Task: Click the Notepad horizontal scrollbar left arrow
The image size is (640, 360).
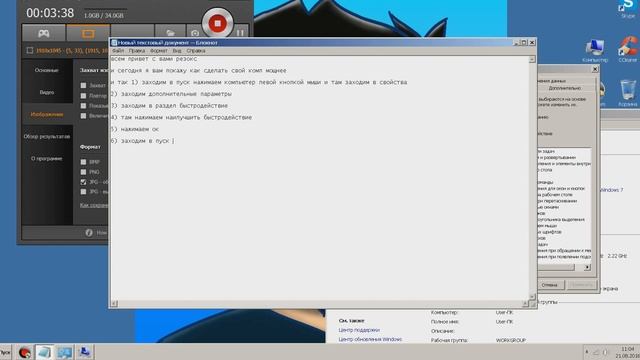Action: (x=114, y=304)
